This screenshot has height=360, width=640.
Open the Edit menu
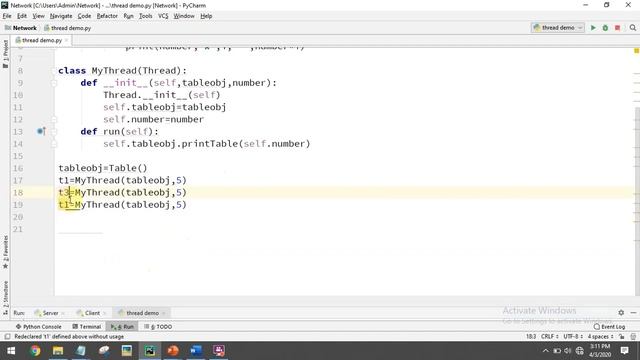point(22,16)
